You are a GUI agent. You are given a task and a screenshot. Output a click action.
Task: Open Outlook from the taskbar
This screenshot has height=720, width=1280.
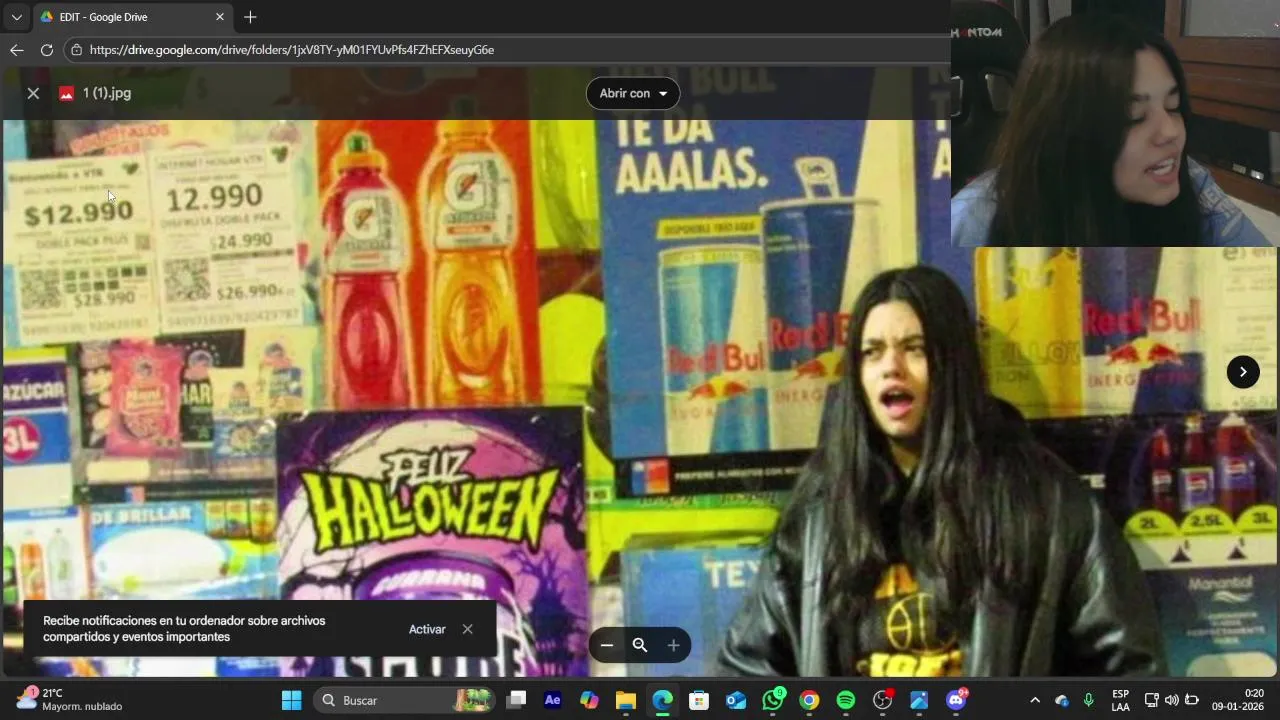(x=736, y=700)
